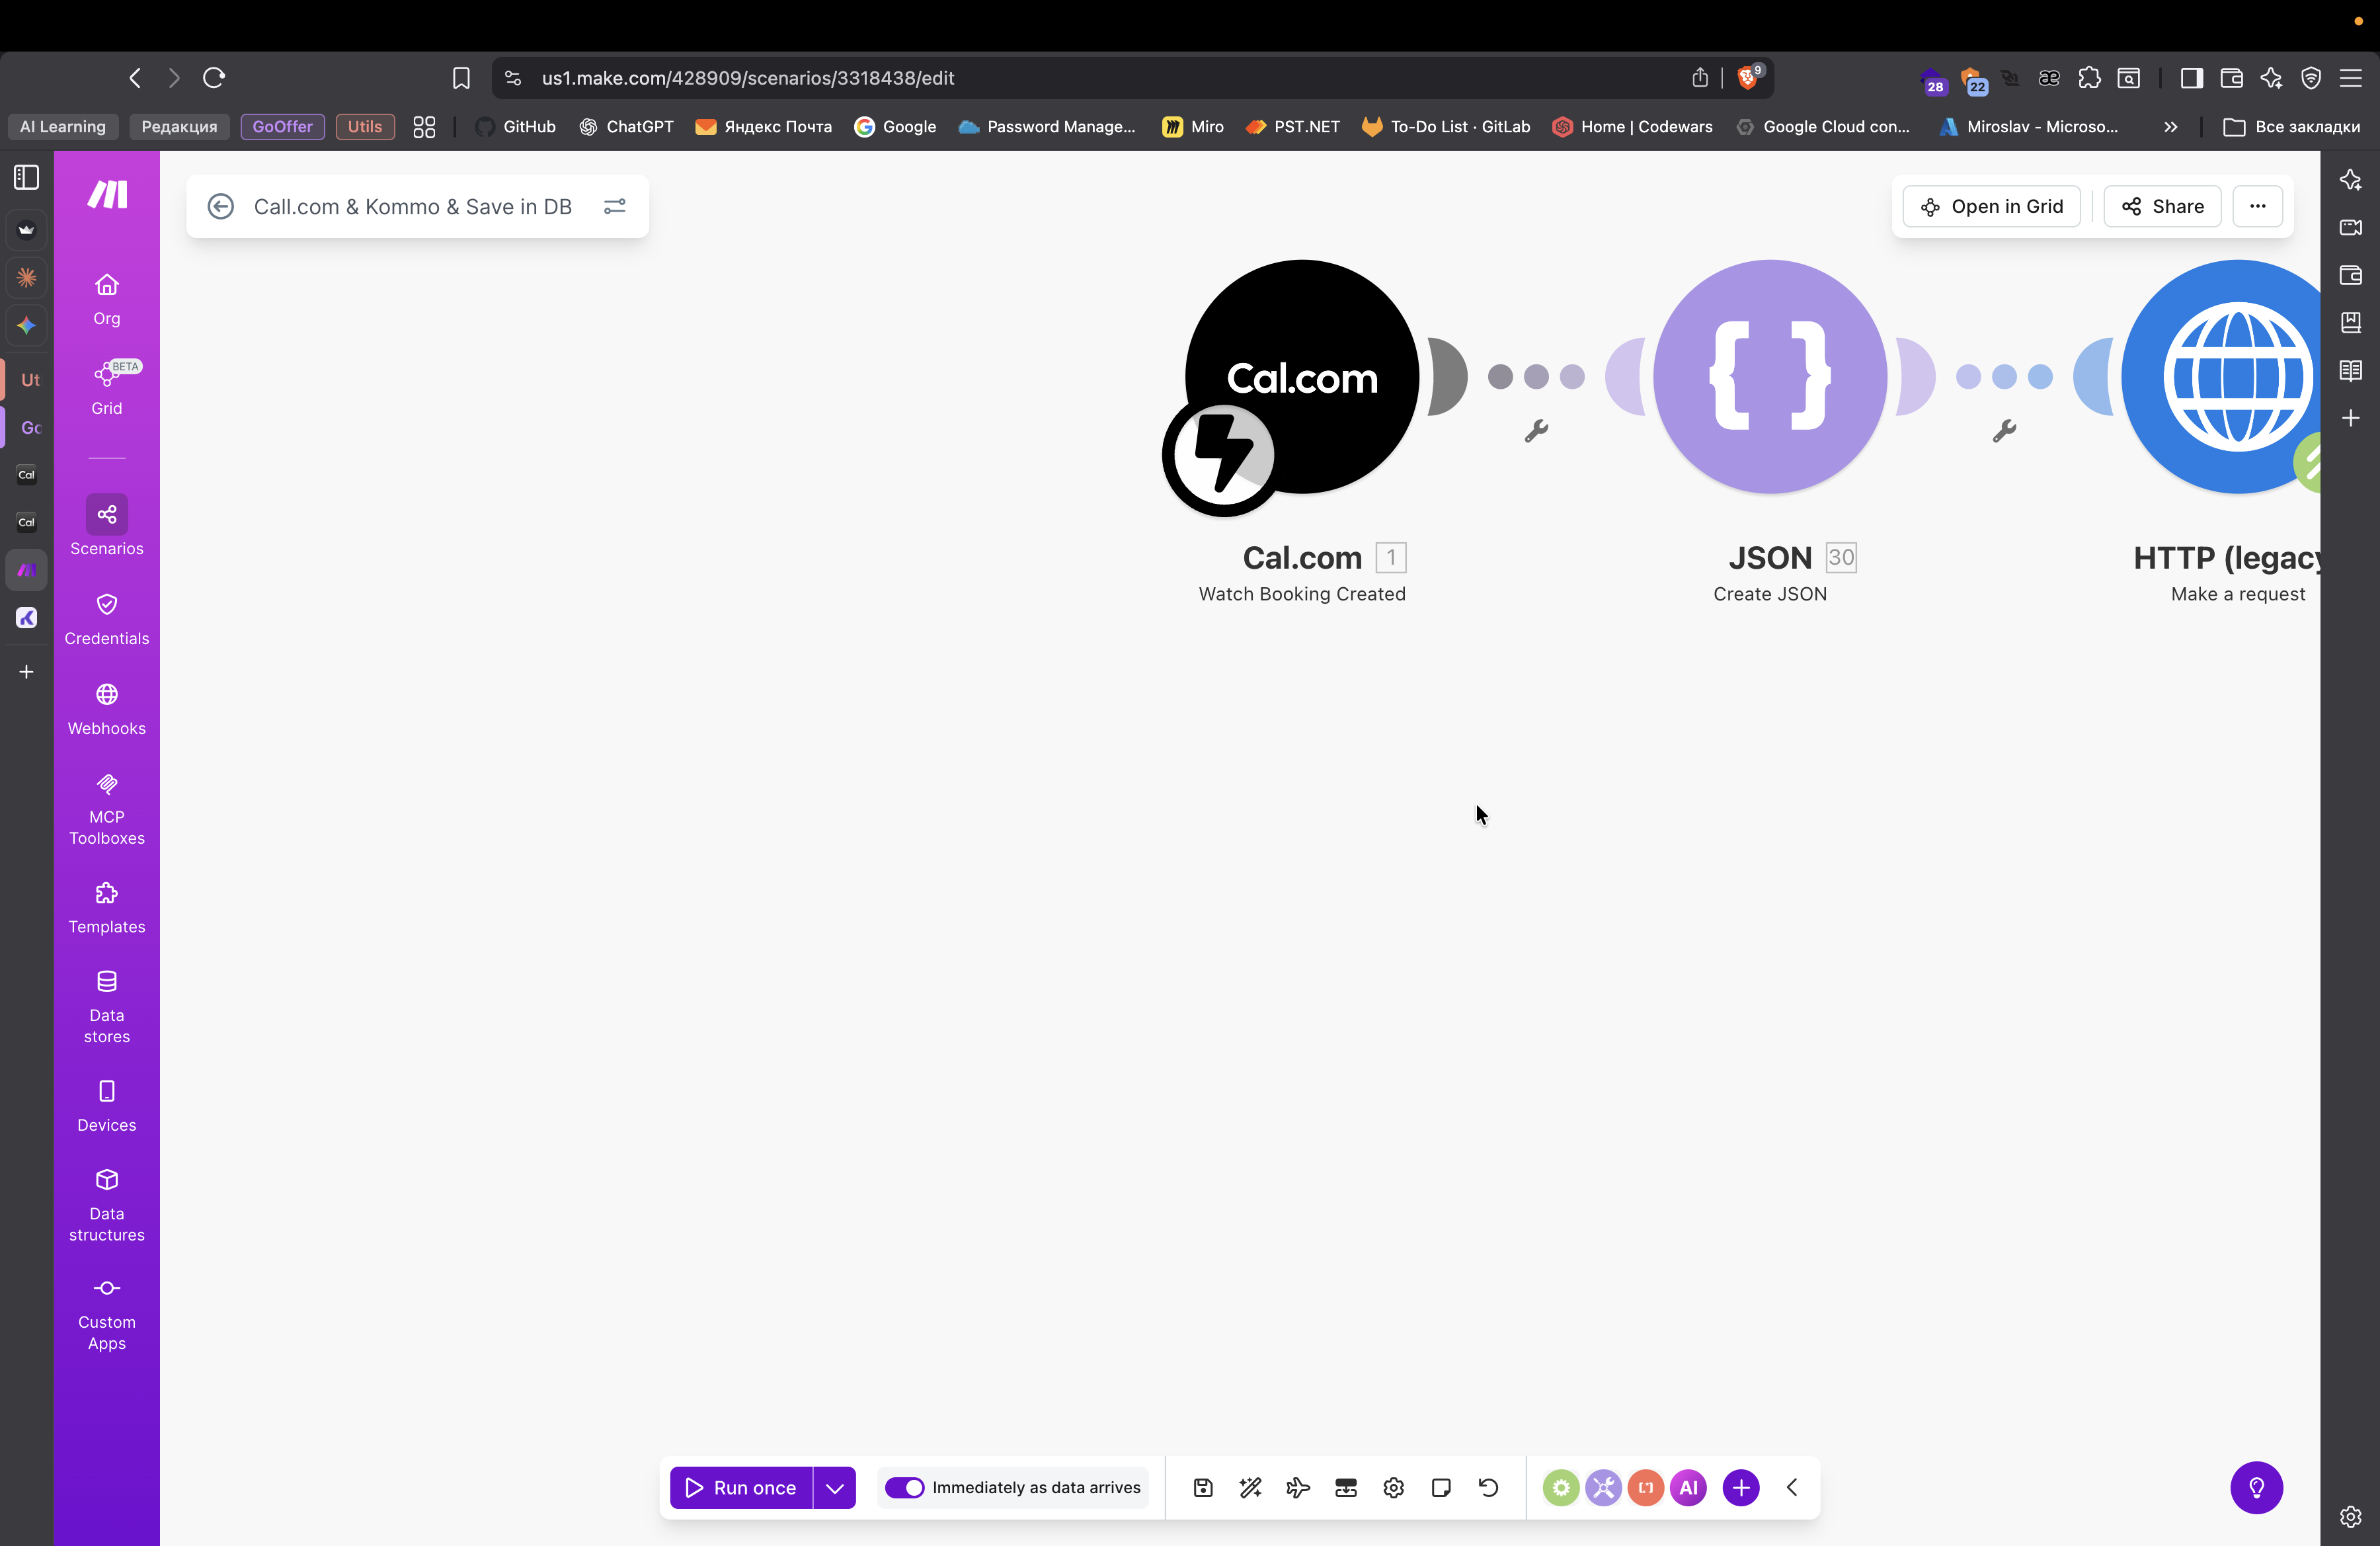The image size is (2380, 1546).
Task: Open Templates from the left sidebar
Action: click(106, 906)
